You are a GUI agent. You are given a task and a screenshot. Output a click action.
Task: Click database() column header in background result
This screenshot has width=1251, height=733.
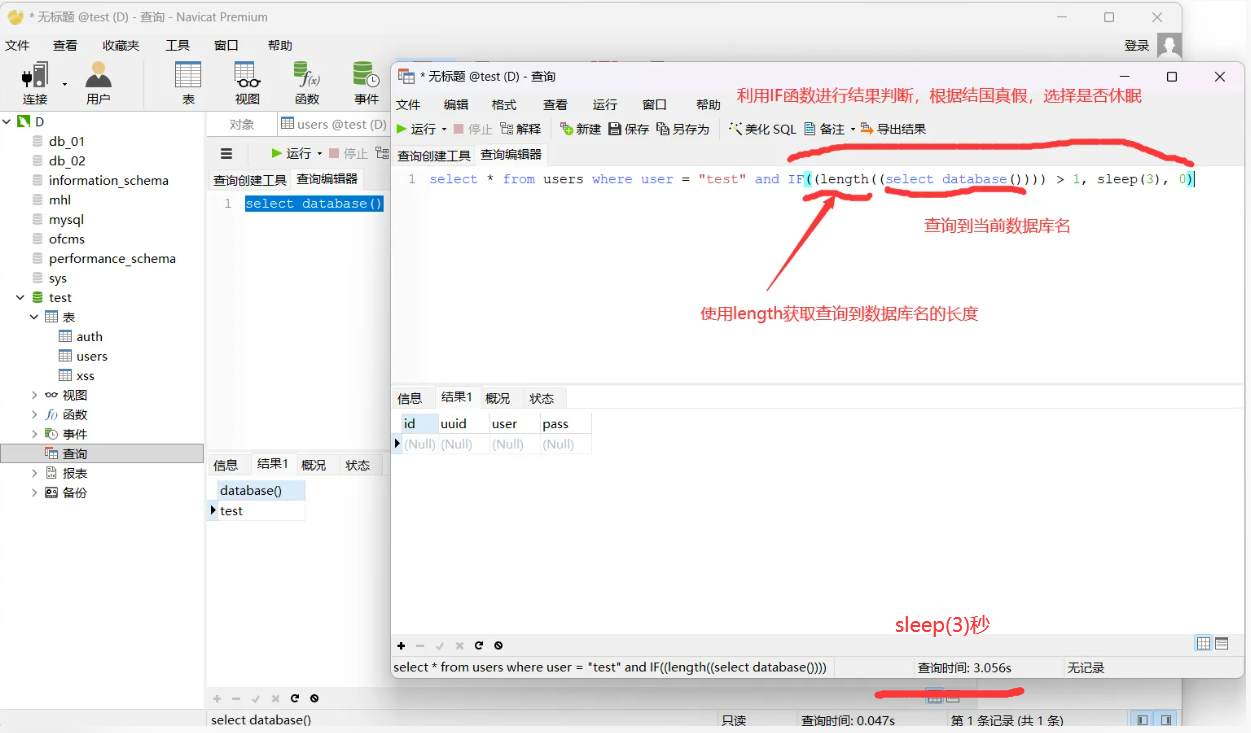click(261, 491)
